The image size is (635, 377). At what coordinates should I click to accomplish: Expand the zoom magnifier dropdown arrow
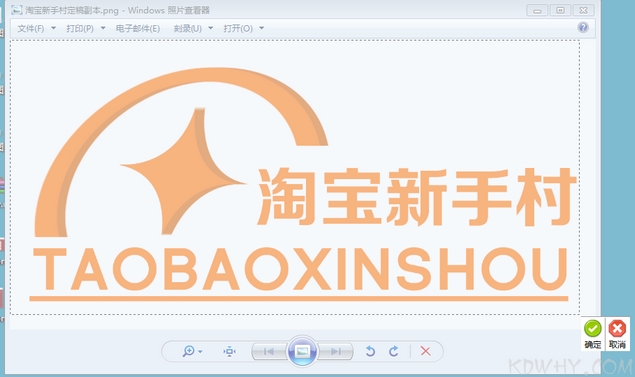click(200, 351)
